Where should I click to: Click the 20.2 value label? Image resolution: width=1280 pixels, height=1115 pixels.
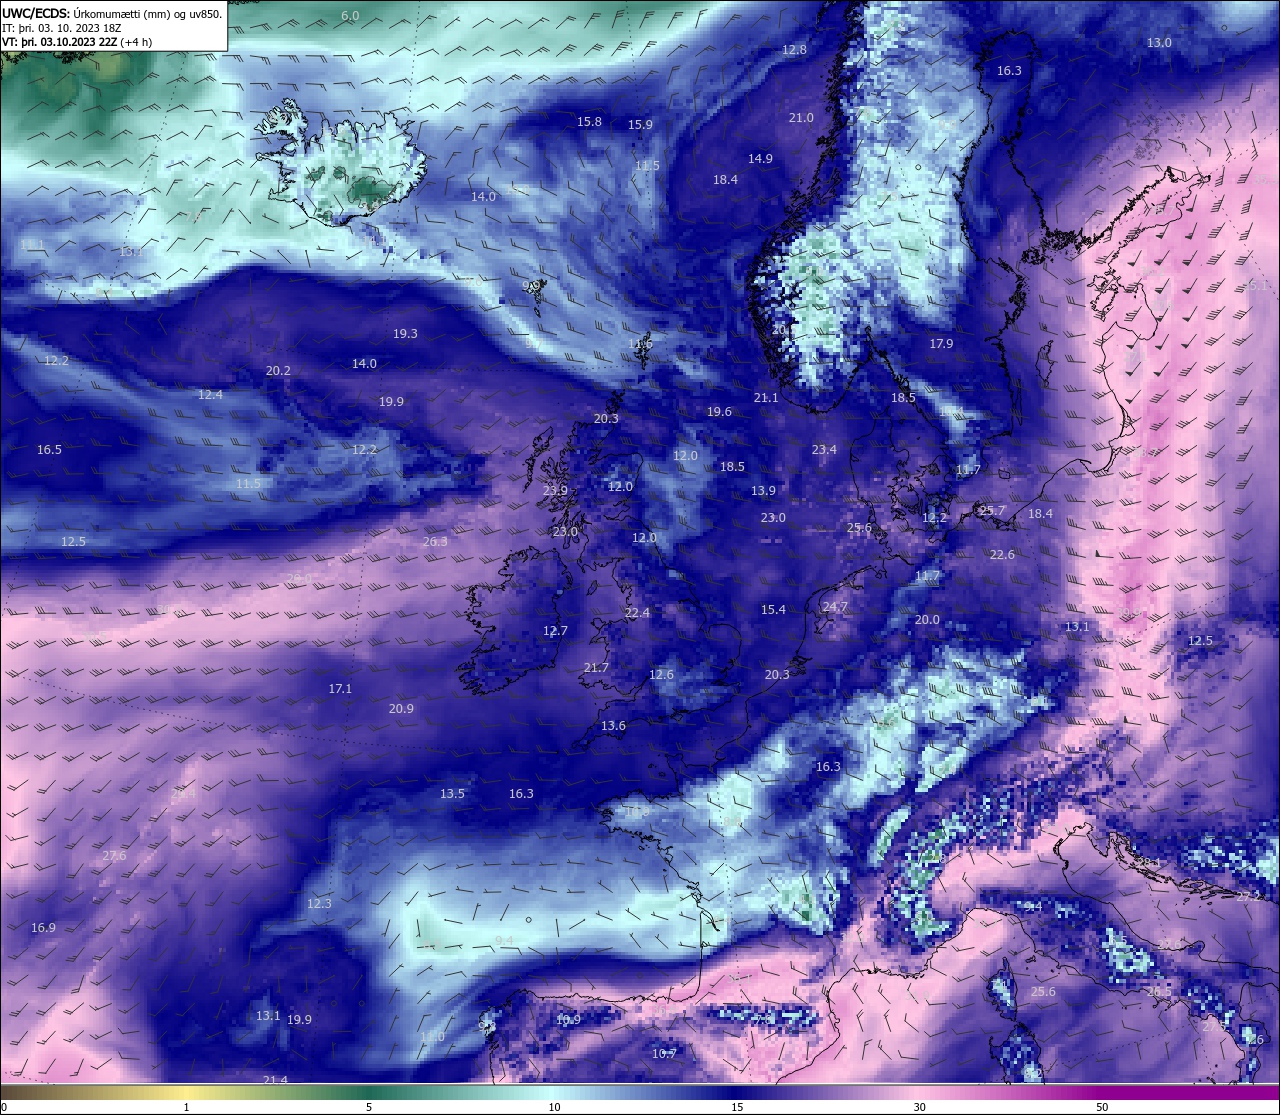click(278, 371)
